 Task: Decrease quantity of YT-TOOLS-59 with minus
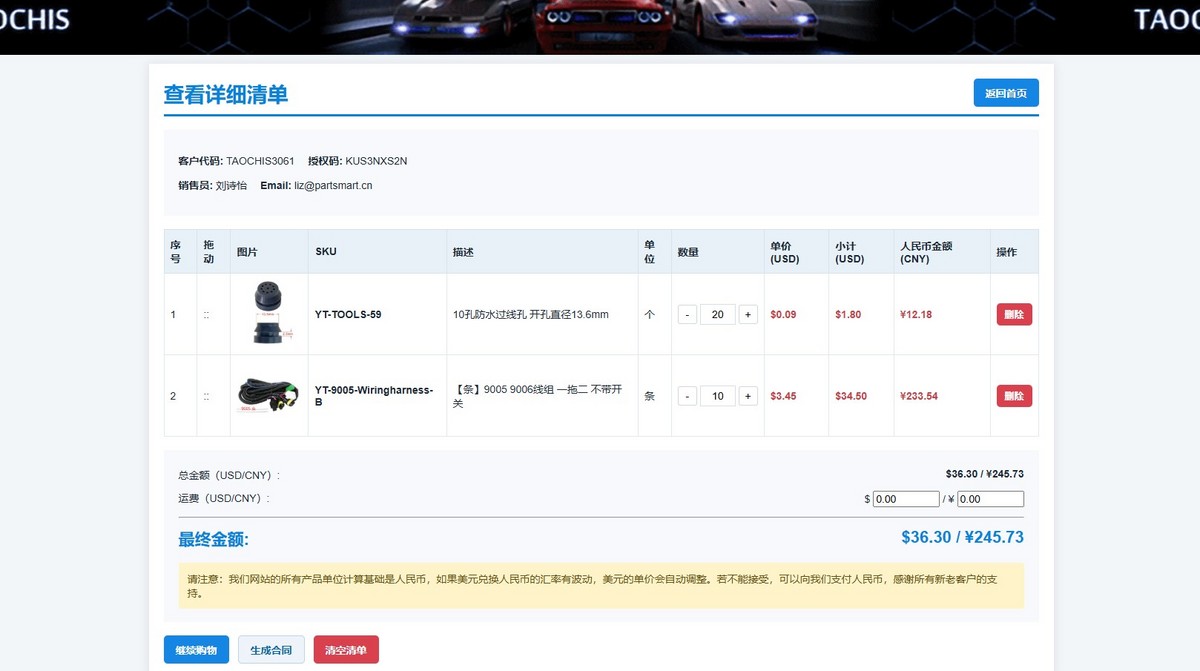coord(687,314)
